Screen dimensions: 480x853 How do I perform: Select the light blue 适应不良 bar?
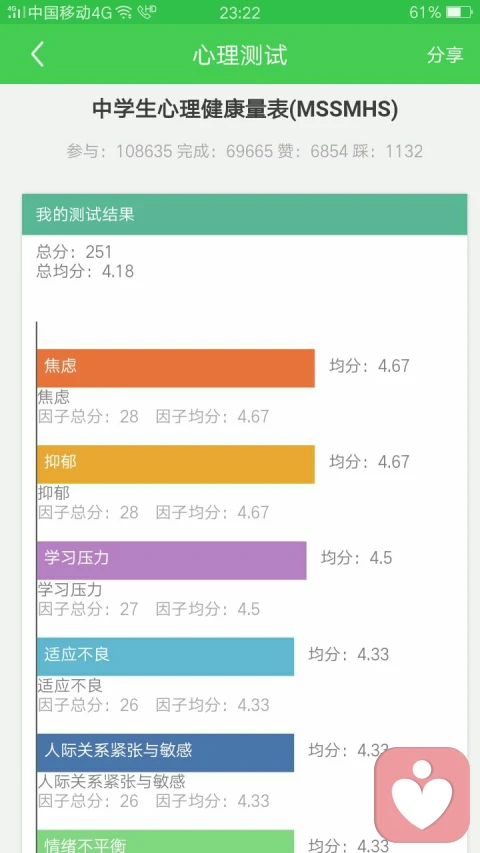tap(165, 657)
